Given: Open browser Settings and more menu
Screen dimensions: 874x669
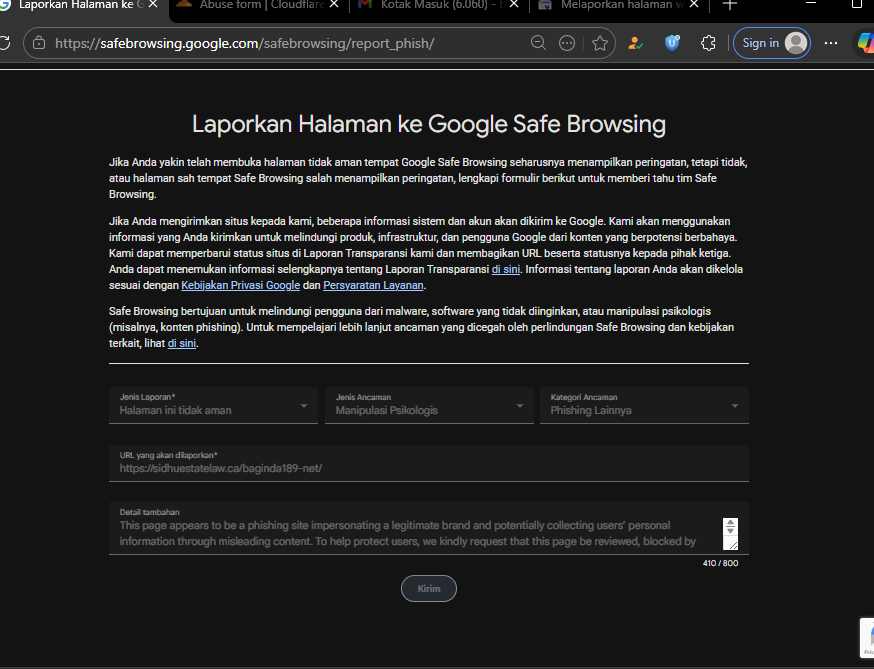Looking at the screenshot, I should coord(831,43).
